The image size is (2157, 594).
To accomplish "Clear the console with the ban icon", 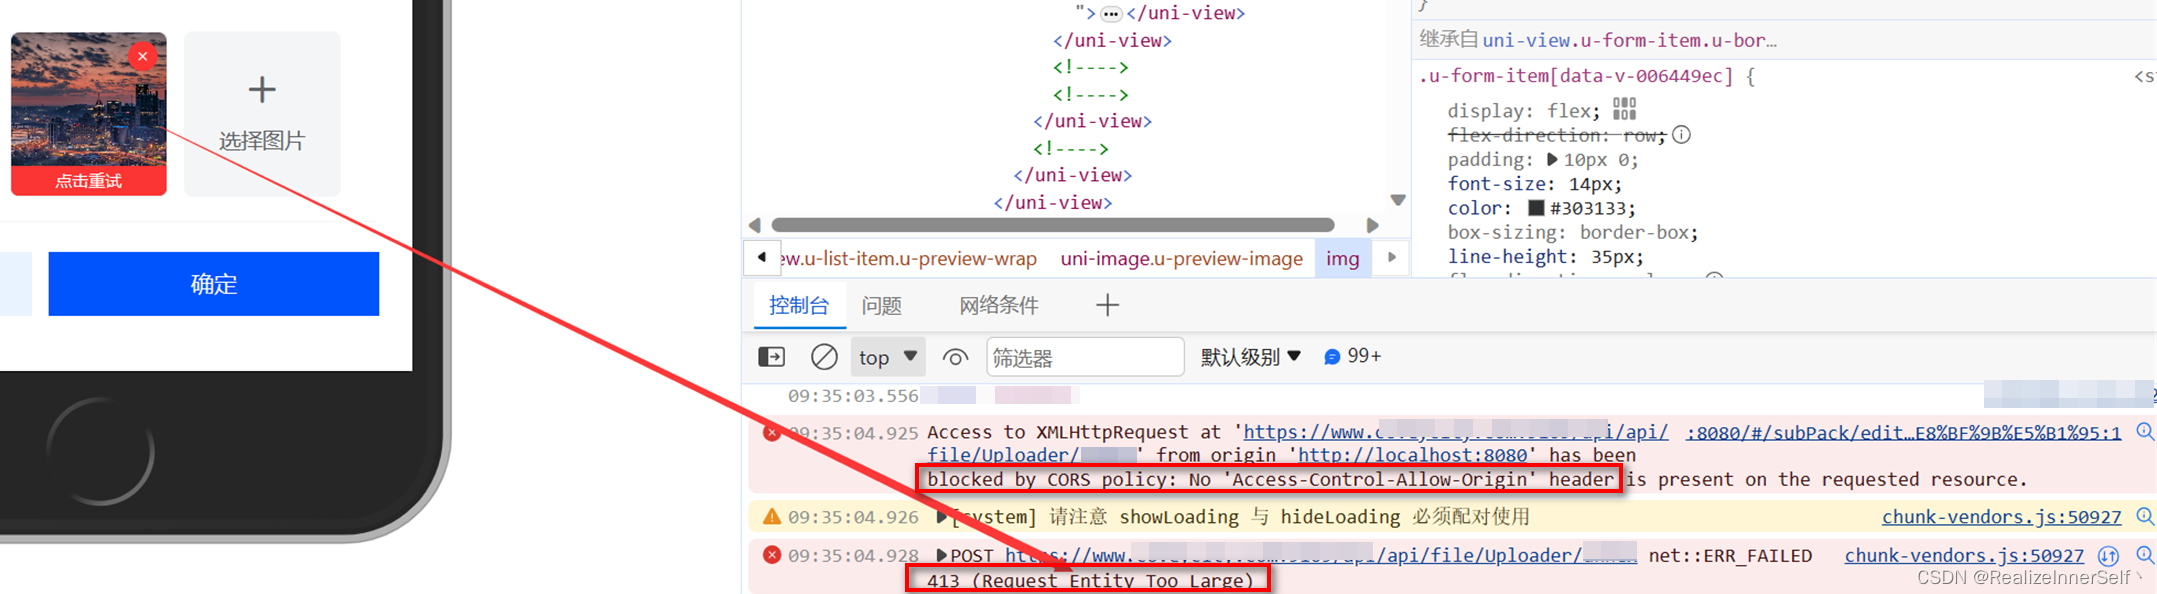I will click(x=824, y=357).
